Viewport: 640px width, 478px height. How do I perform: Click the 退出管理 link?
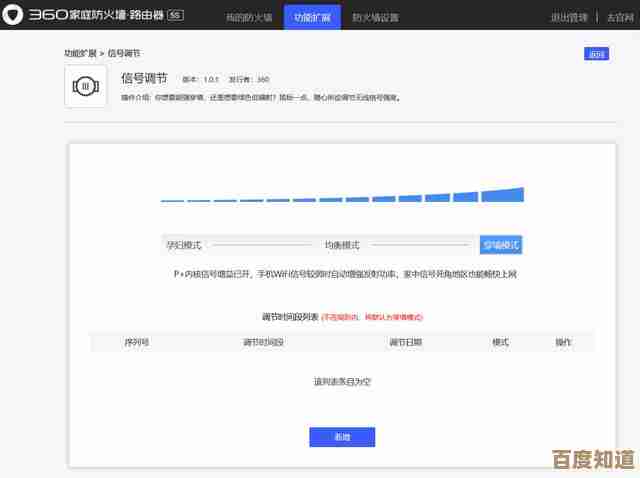[568, 17]
